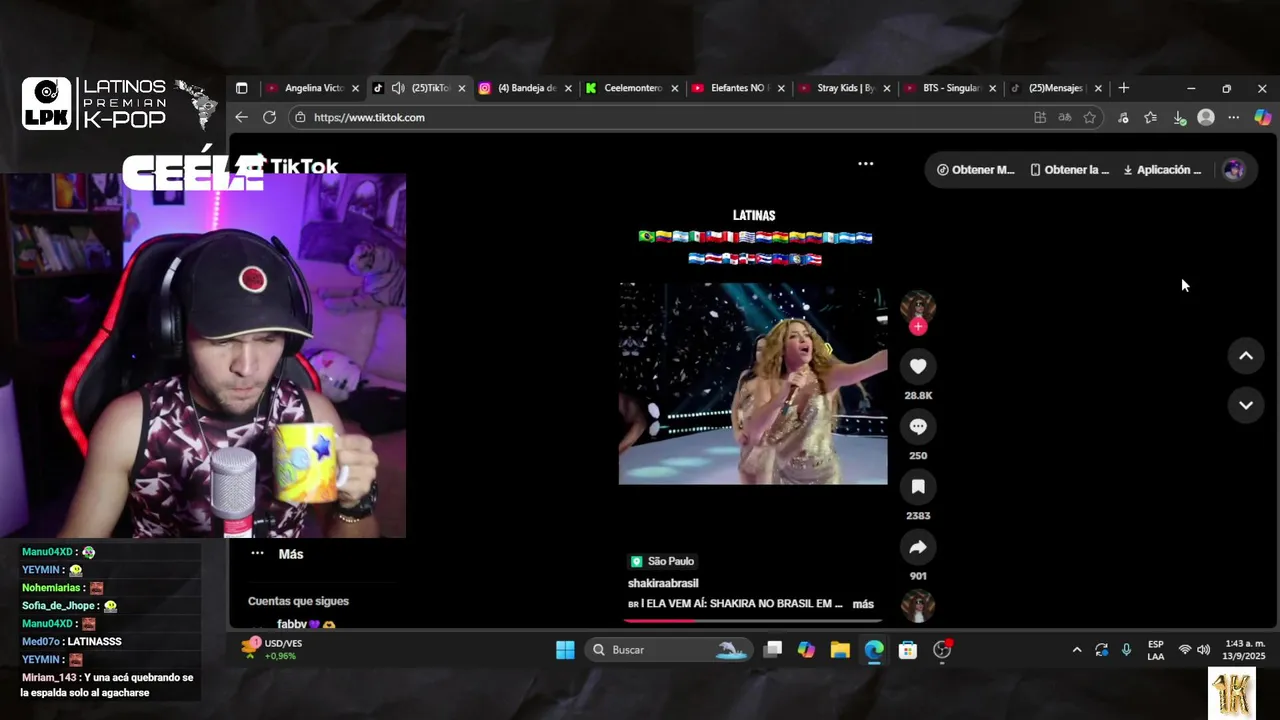Open the browser profile icon
Image resolution: width=1280 pixels, height=720 pixels.
(x=1206, y=117)
